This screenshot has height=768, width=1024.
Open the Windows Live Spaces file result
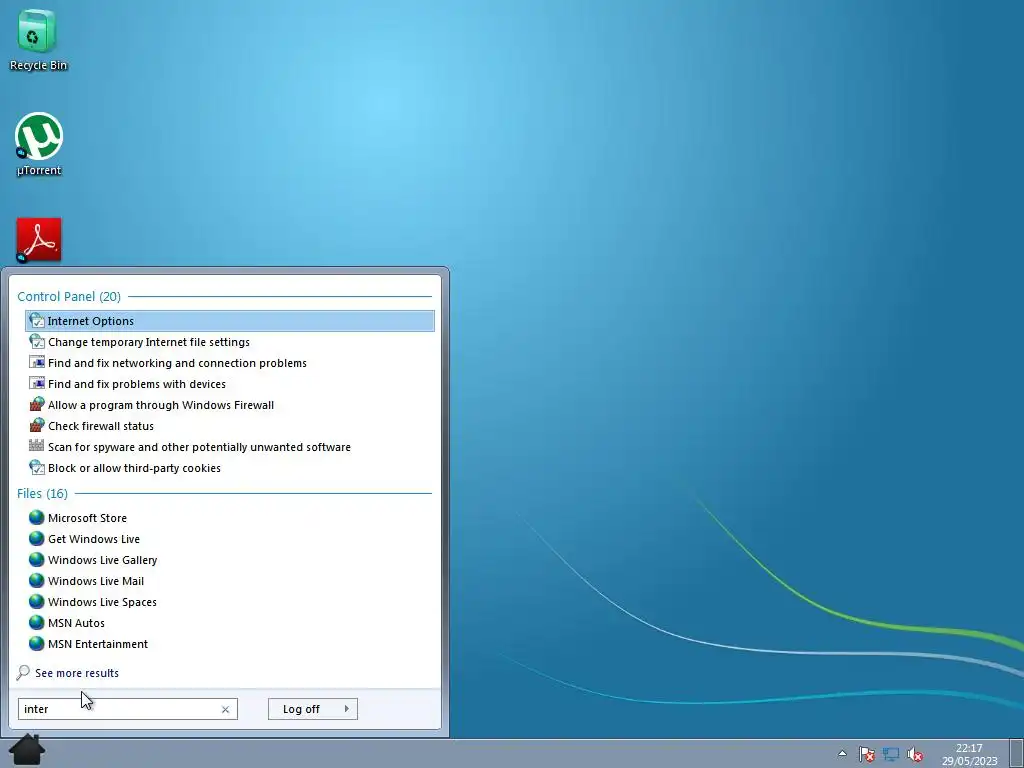[230, 601]
